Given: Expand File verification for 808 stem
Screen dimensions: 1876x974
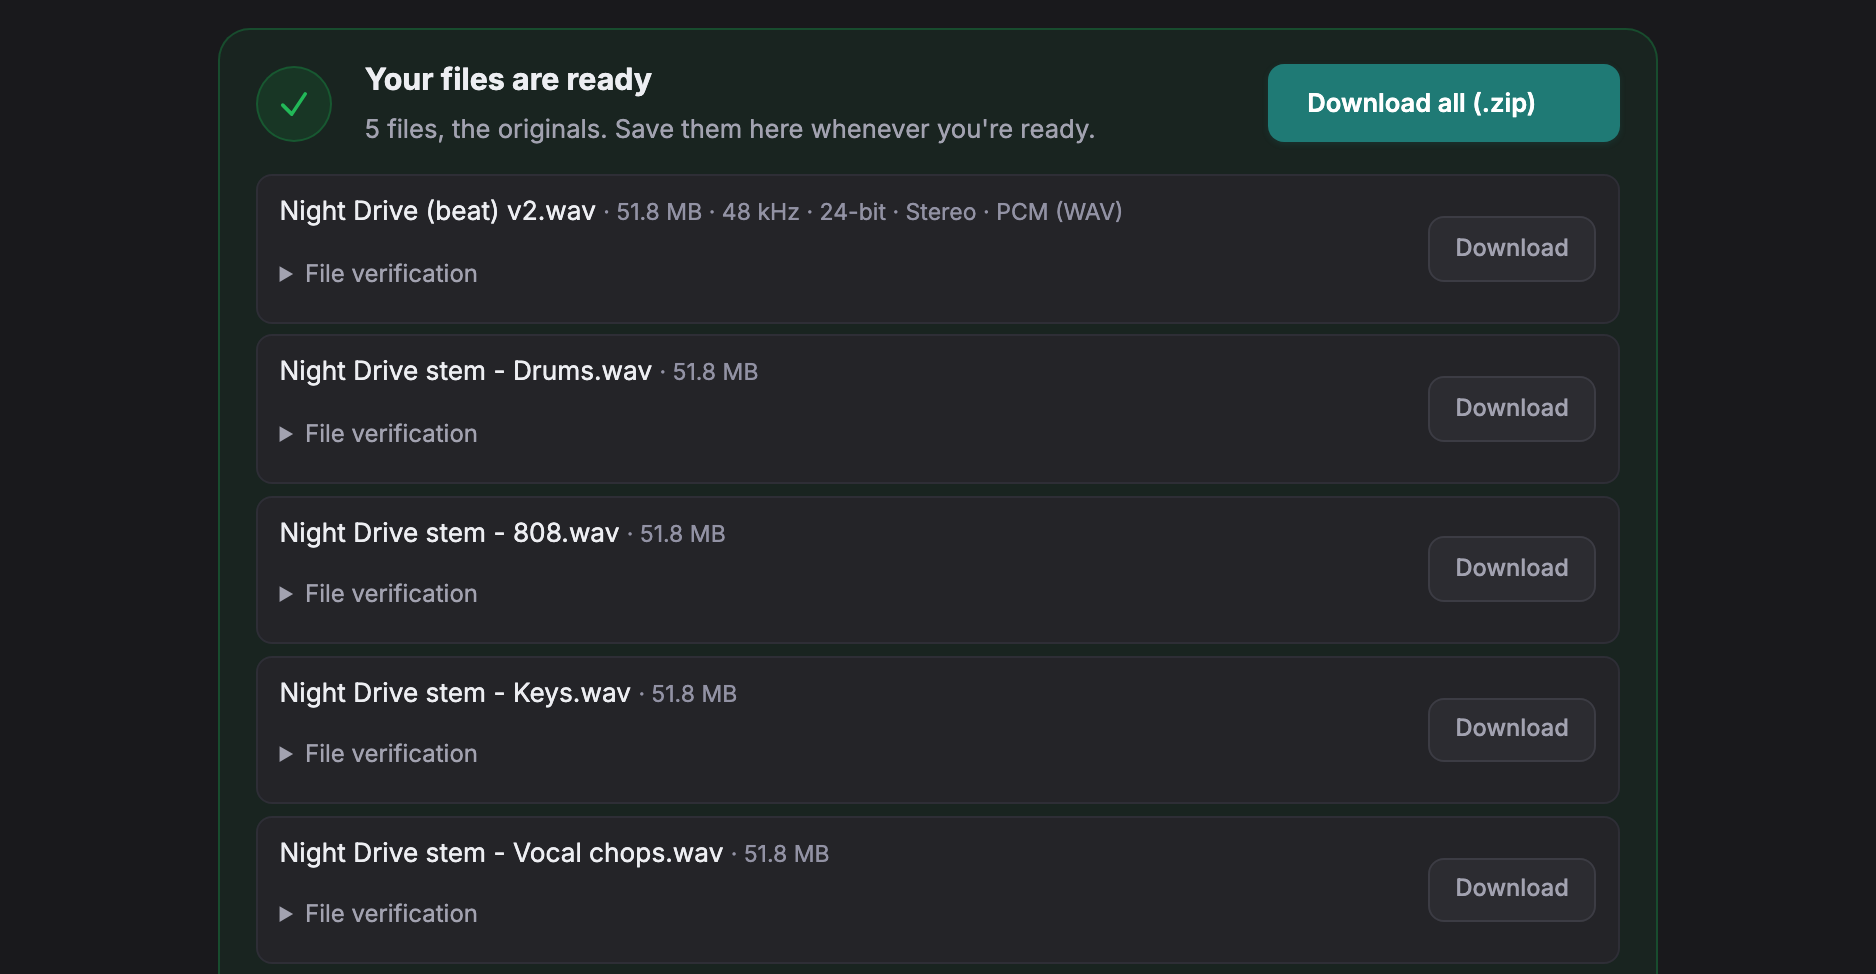Looking at the screenshot, I should (379, 594).
